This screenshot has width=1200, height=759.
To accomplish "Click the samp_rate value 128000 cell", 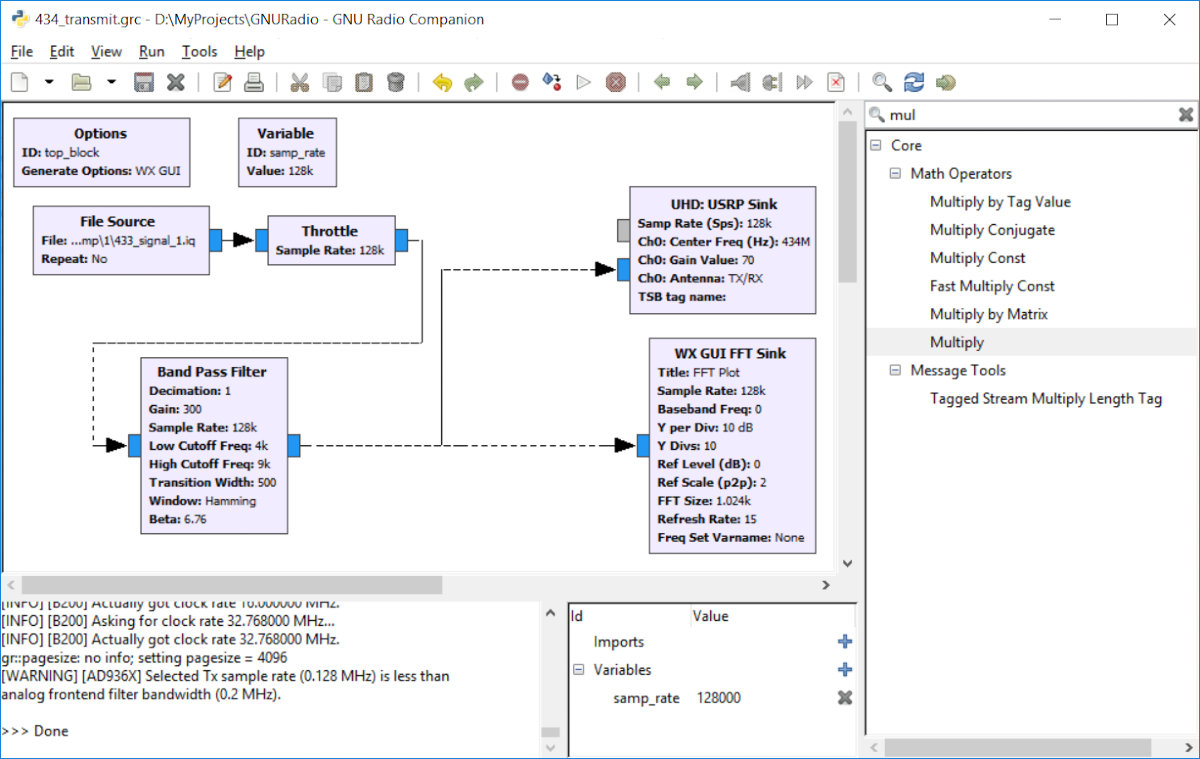I will 717,698.
